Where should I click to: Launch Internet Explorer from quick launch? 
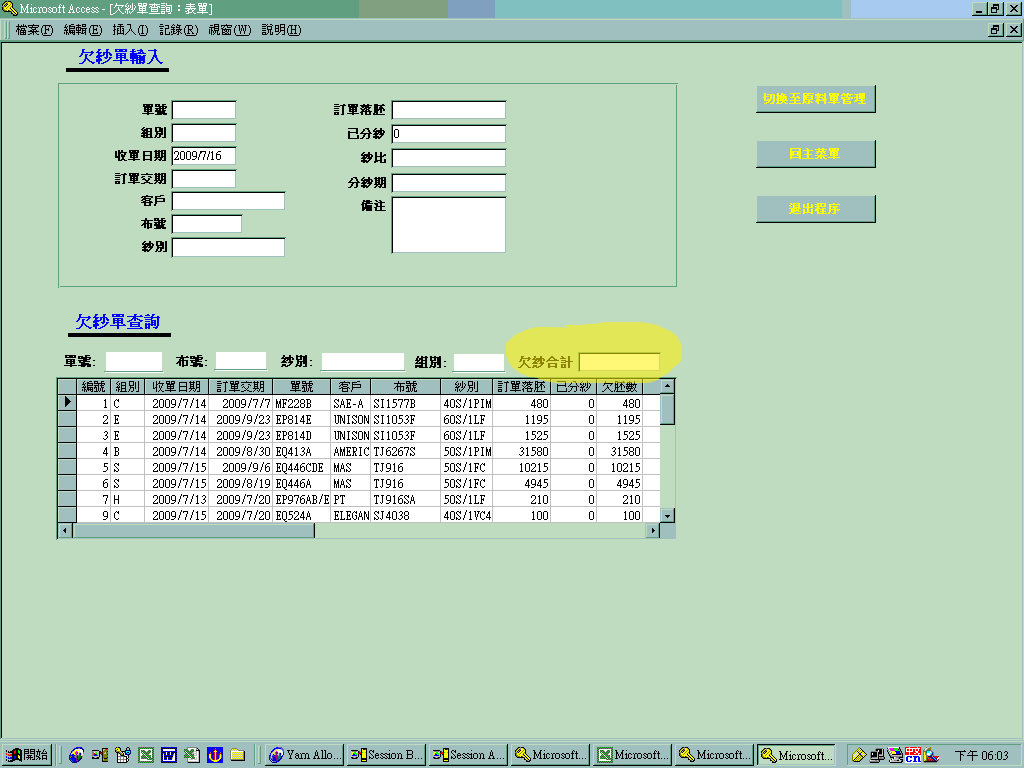76,756
